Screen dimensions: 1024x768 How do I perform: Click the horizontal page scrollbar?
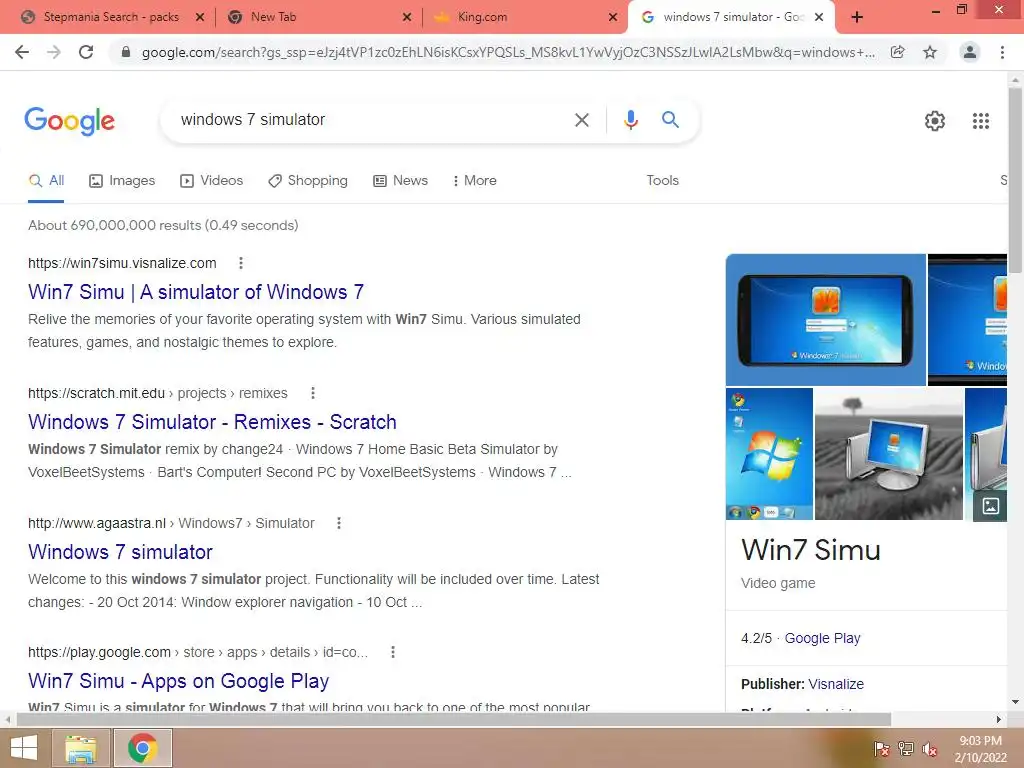tap(454, 719)
